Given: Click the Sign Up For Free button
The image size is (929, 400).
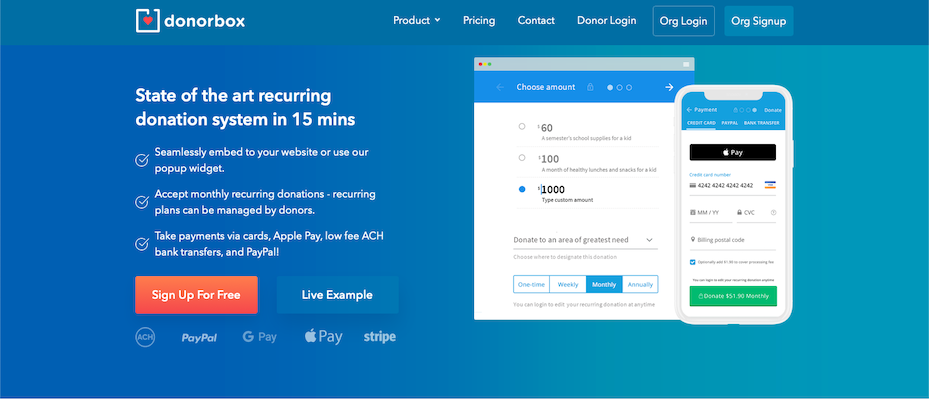Looking at the screenshot, I should tap(196, 295).
